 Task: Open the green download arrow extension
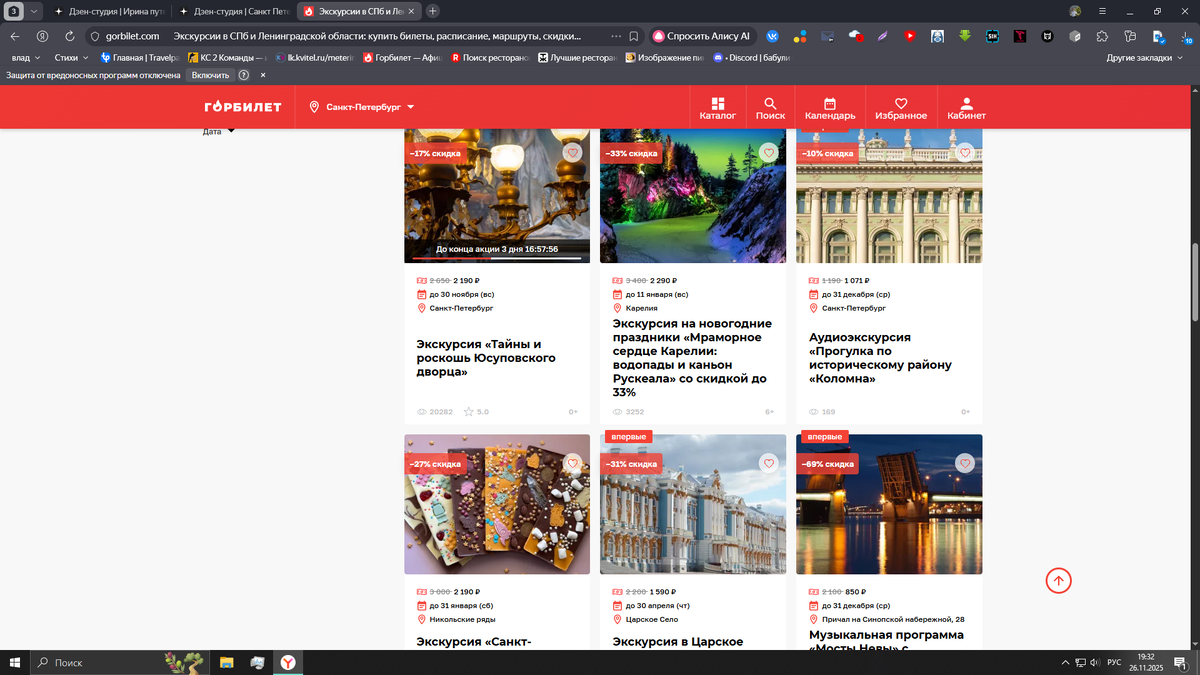[964, 35]
